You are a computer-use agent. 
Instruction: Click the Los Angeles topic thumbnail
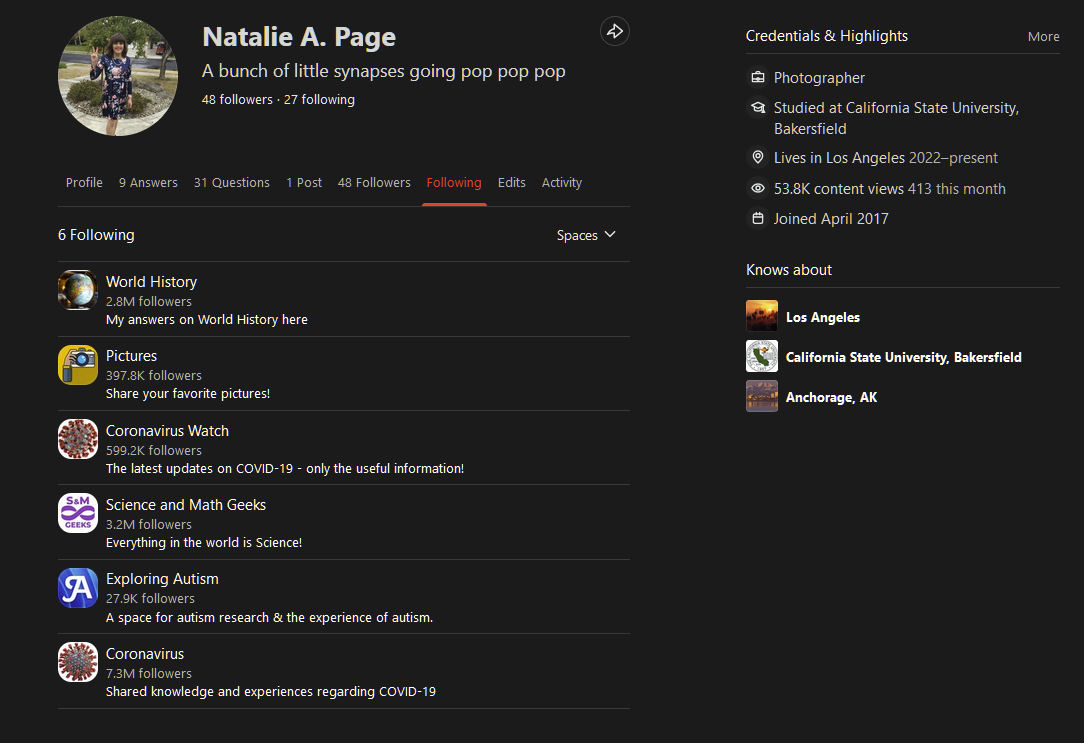(762, 316)
